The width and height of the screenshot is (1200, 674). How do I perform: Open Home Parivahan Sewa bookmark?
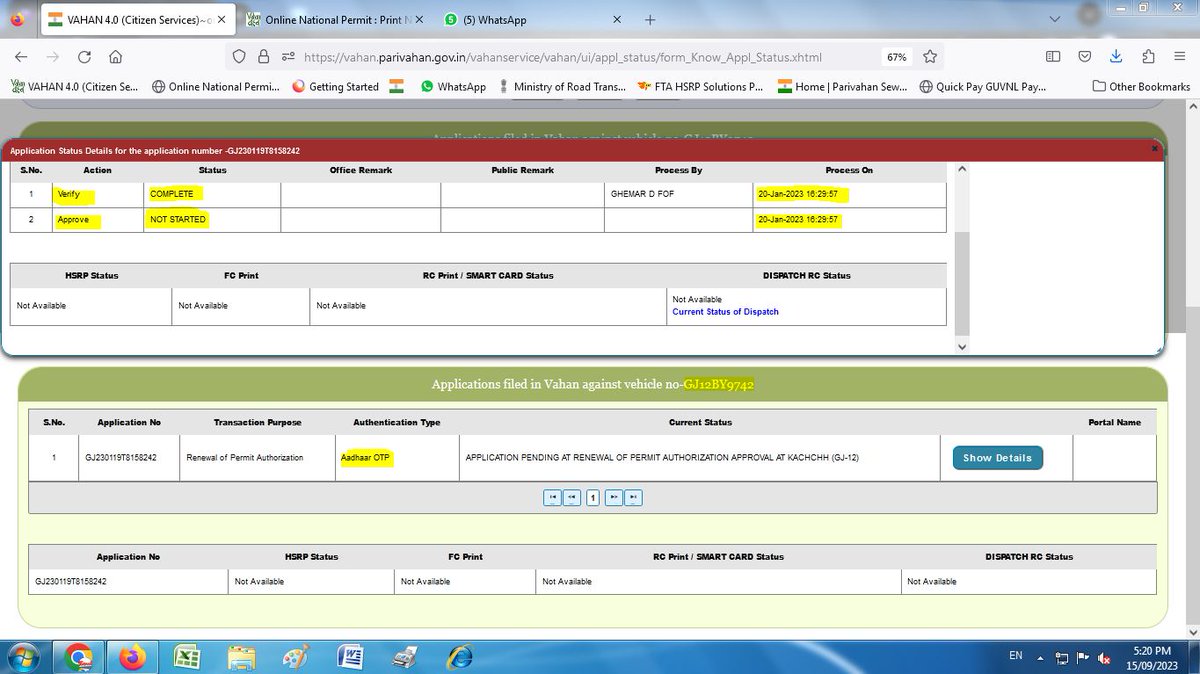point(843,87)
